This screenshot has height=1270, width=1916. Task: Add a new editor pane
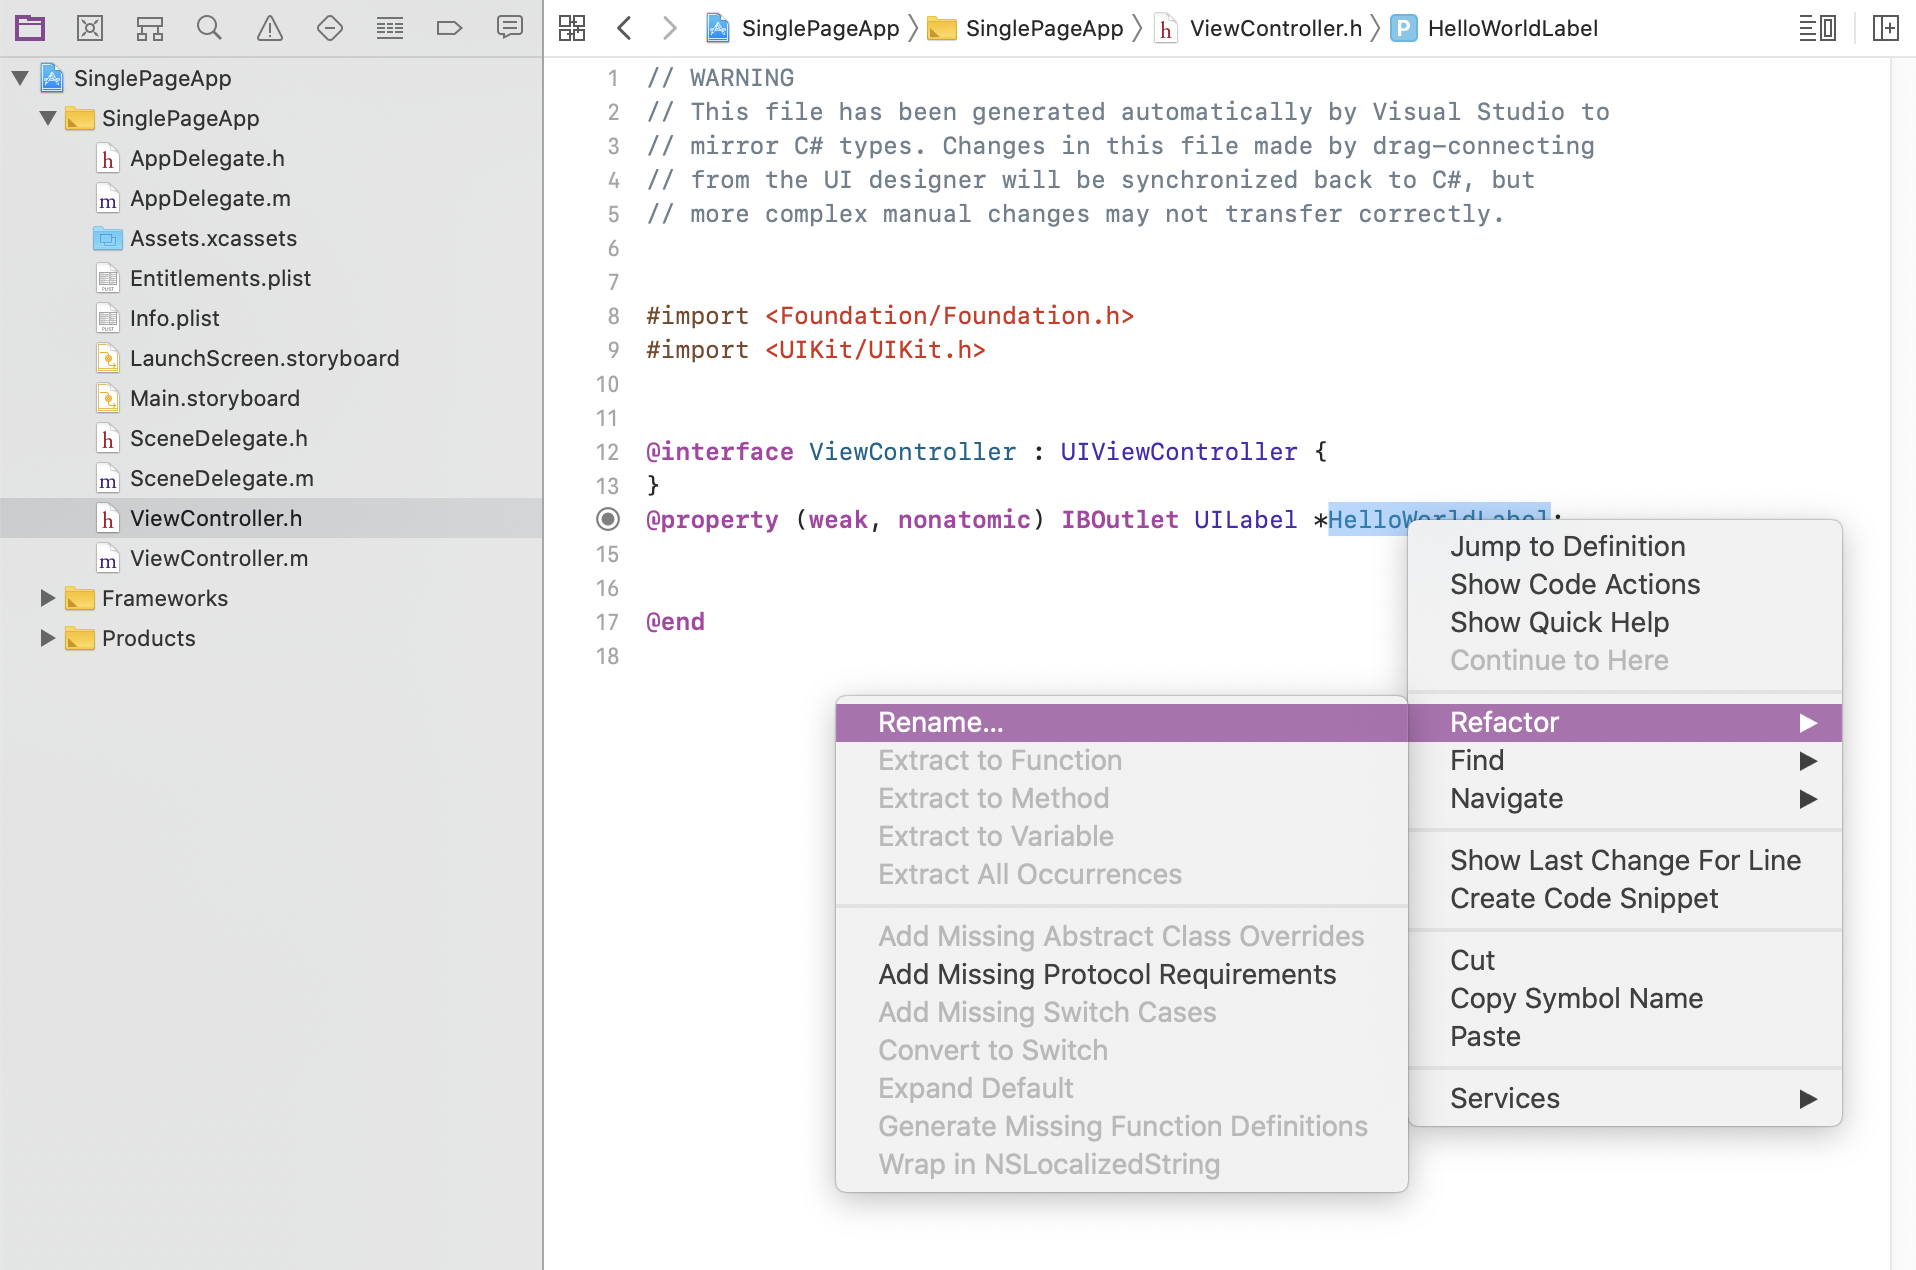[x=1886, y=28]
